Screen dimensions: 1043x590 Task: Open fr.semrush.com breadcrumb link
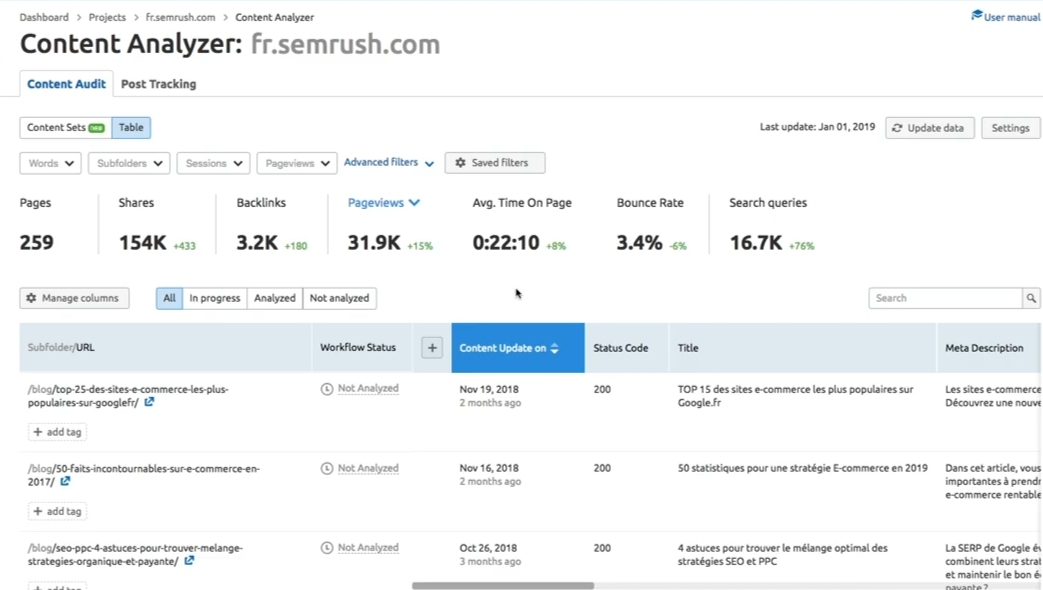[180, 17]
